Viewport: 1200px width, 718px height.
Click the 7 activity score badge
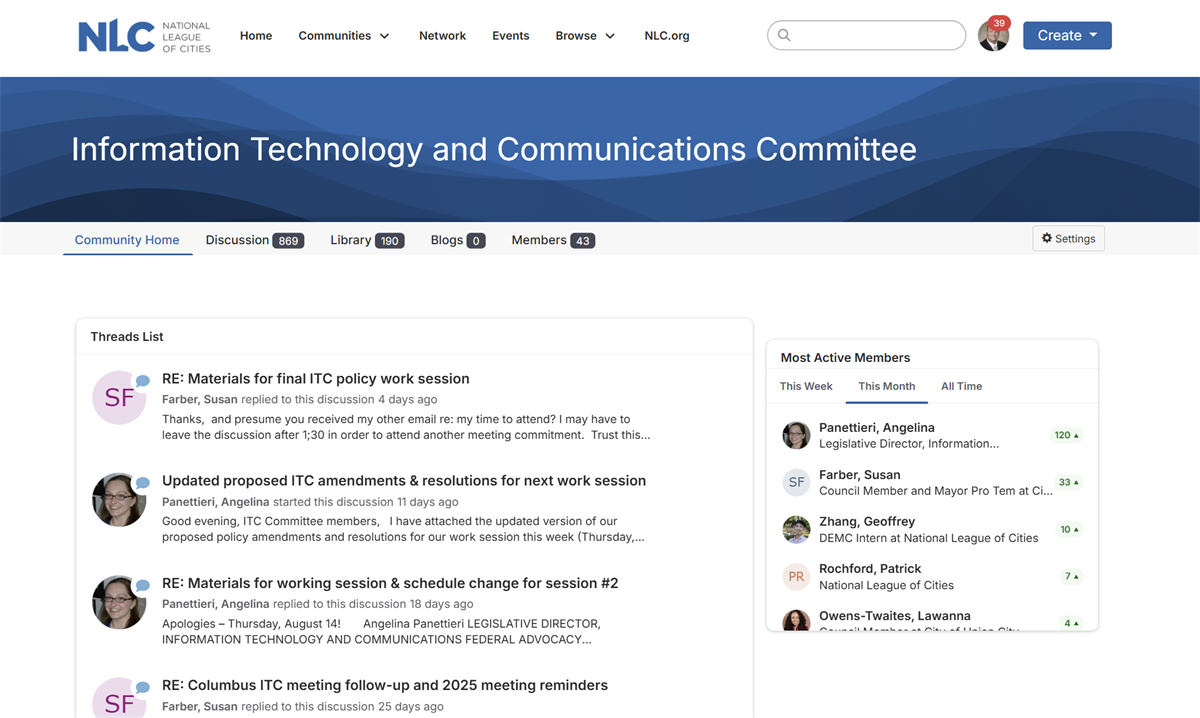1072,576
